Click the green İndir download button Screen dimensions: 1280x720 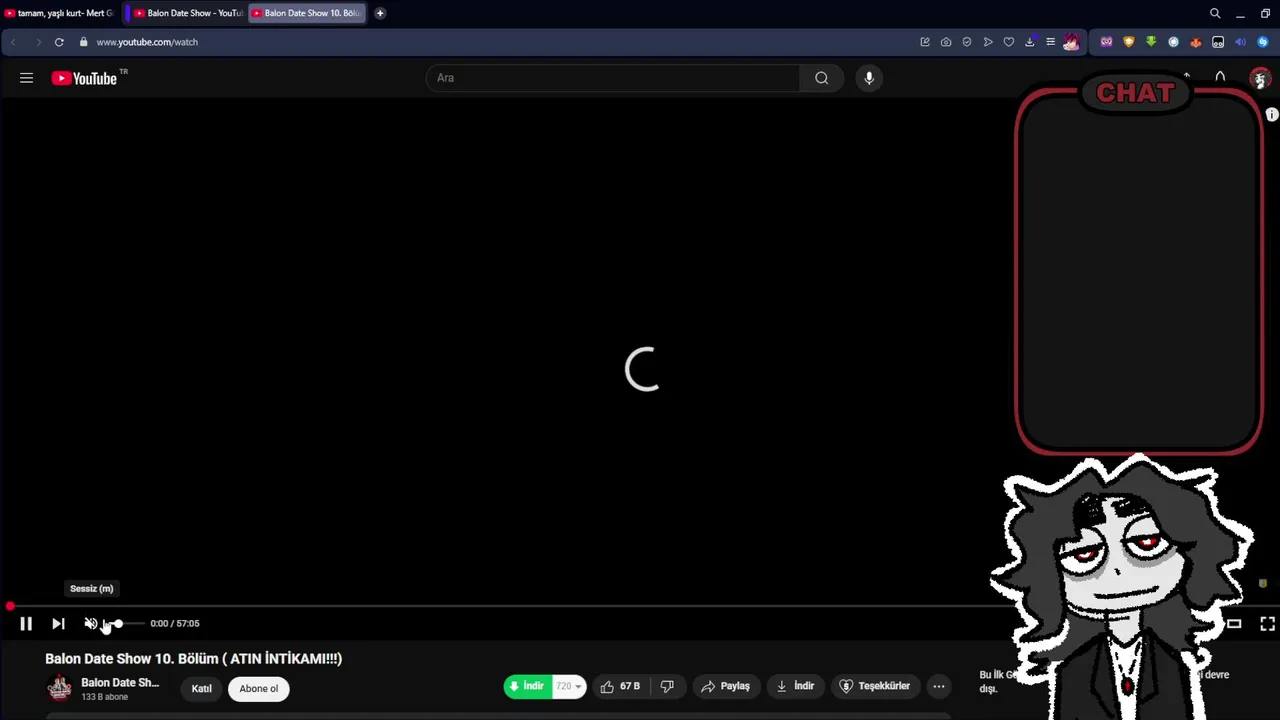[527, 686]
